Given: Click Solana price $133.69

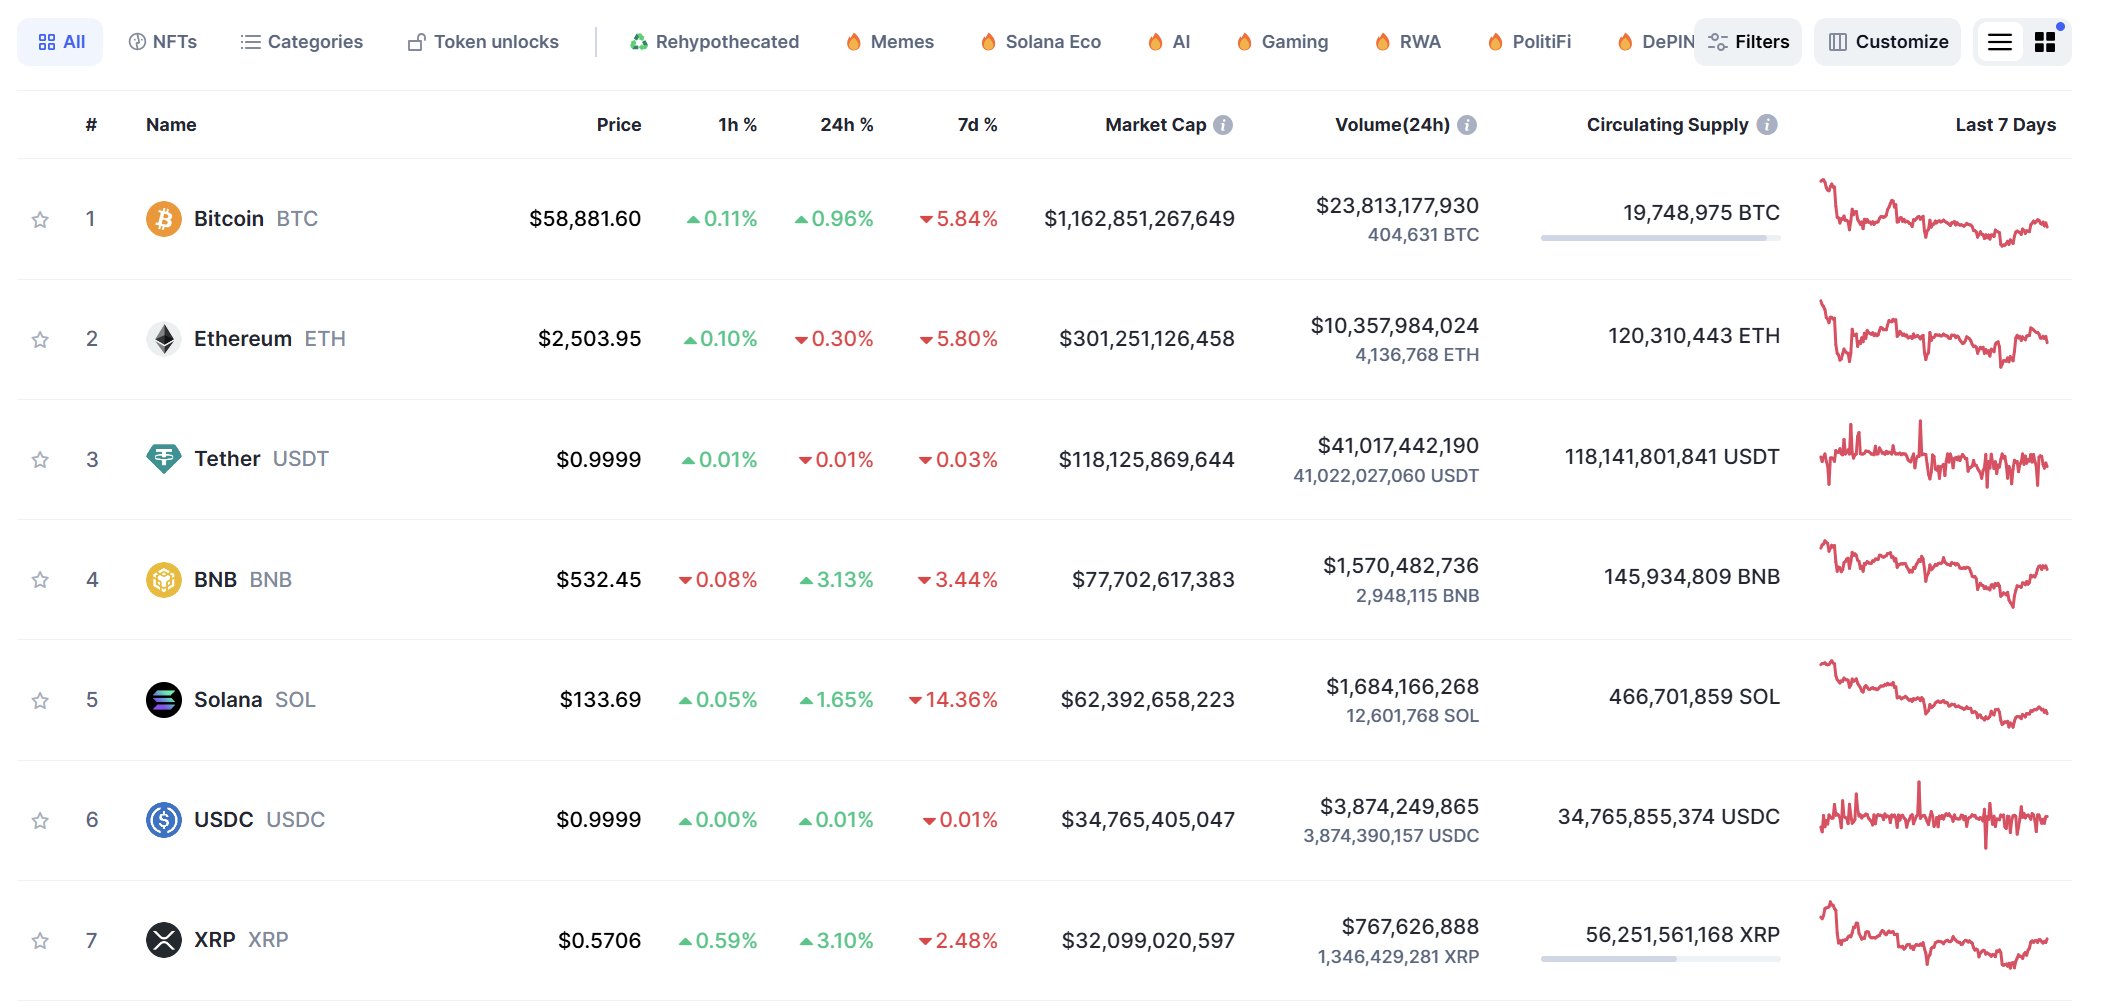Looking at the screenshot, I should [x=600, y=700].
